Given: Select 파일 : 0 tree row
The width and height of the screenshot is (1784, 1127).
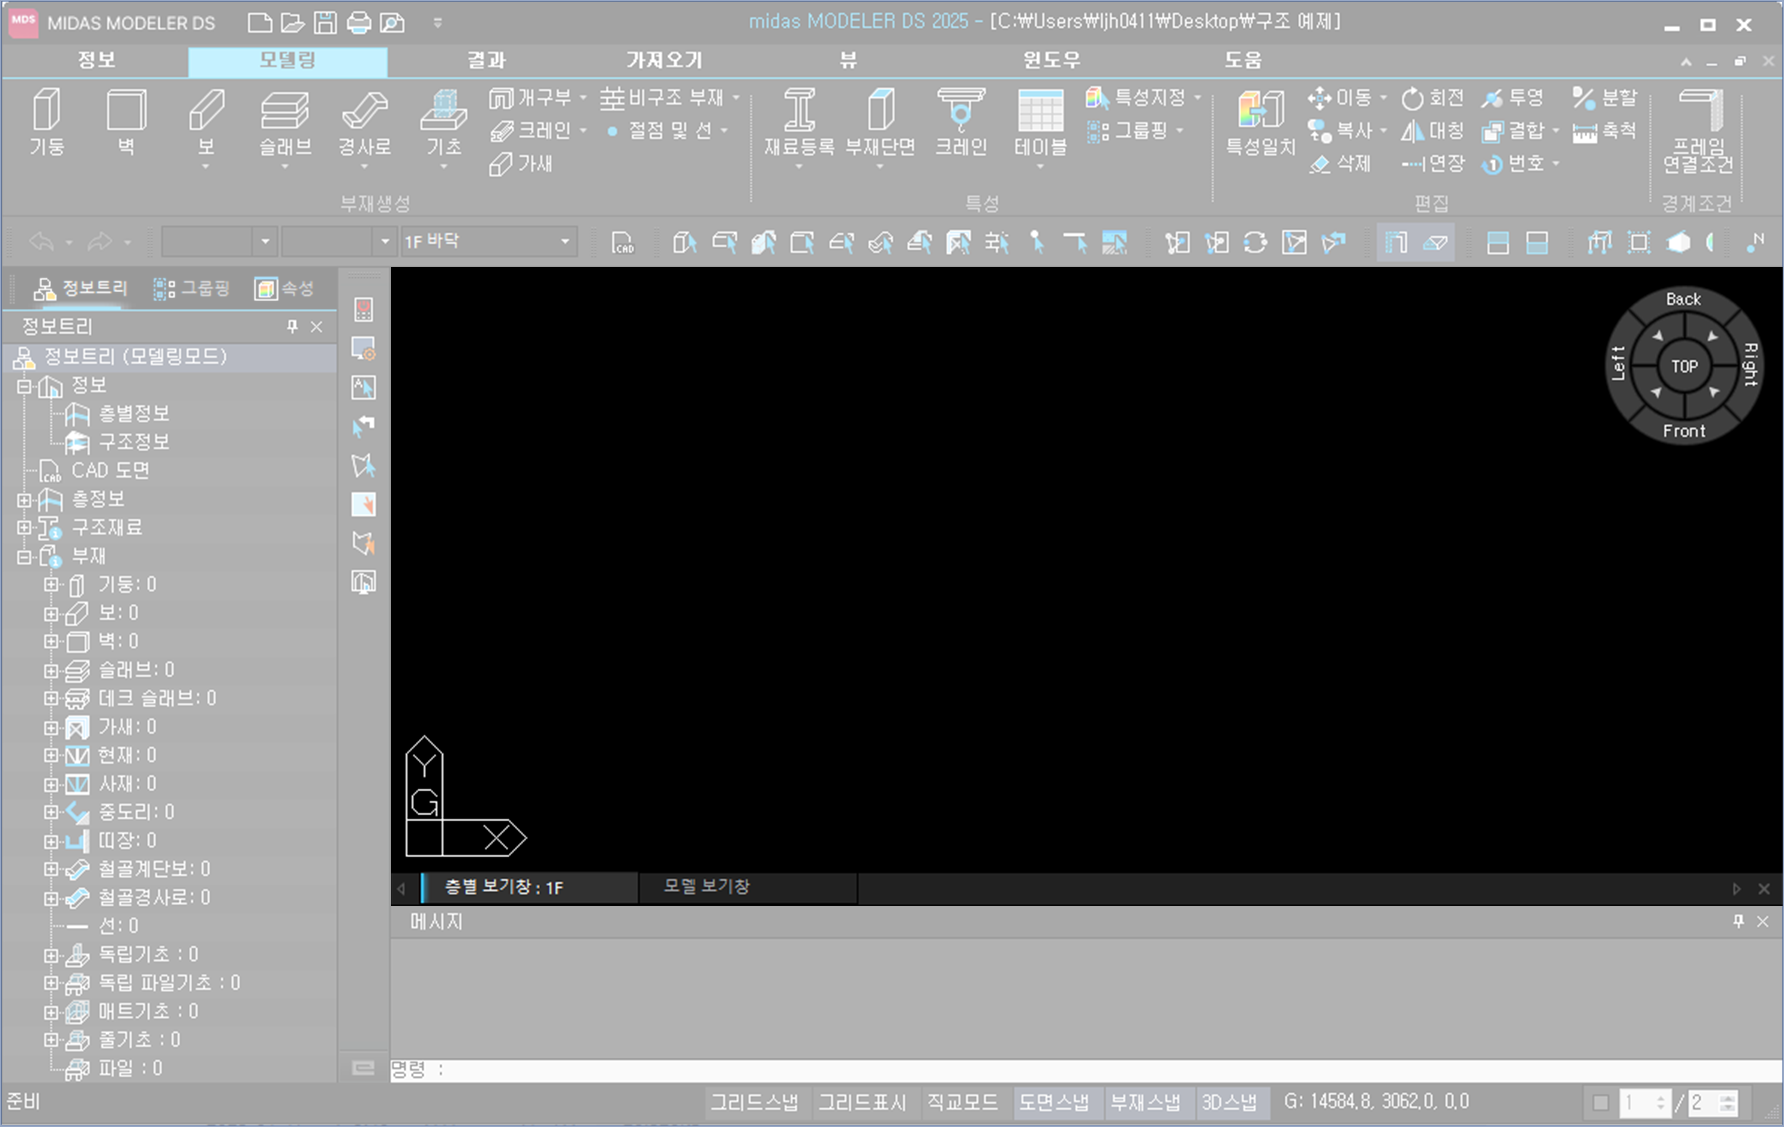Looking at the screenshot, I should [x=129, y=1068].
